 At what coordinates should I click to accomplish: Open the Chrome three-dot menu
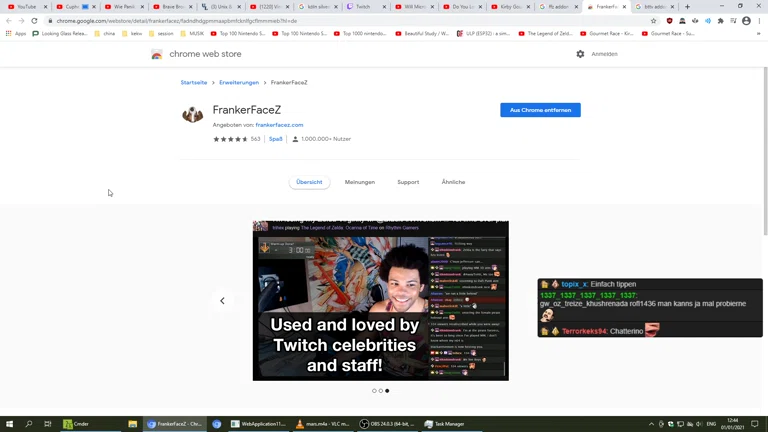[x=759, y=21]
